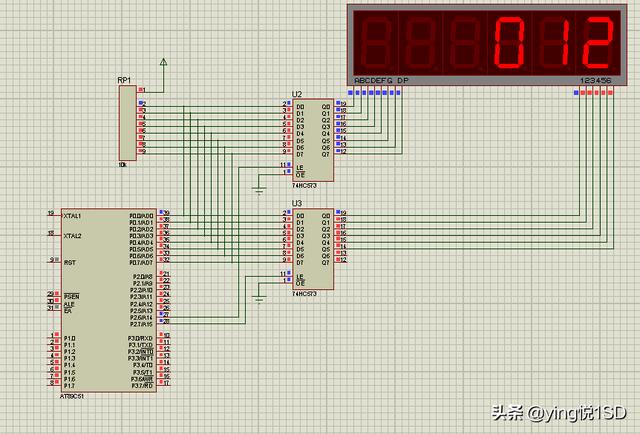The image size is (640, 434).
Task: Click the 10k value label under RP1
Action: point(122,165)
